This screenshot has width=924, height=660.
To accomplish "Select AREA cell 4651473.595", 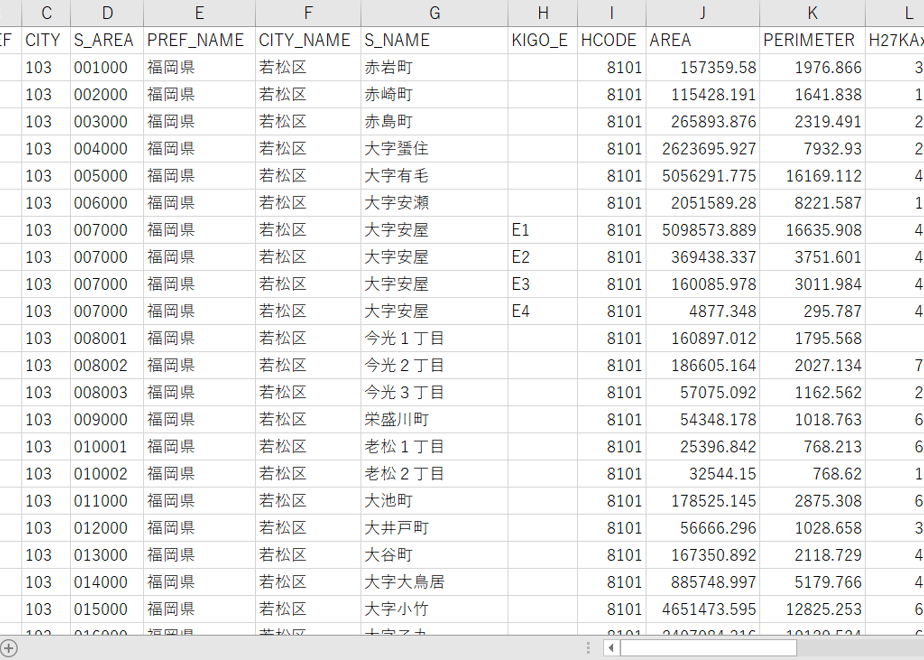I will [x=702, y=609].
